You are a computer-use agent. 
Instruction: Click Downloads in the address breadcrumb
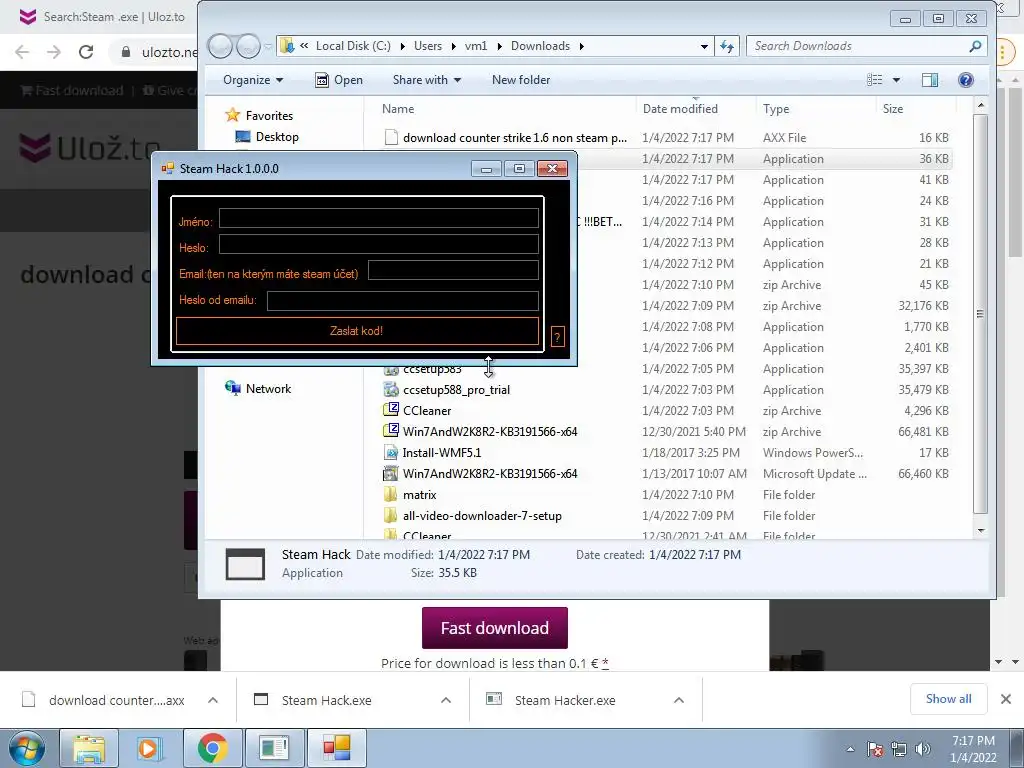tap(540, 46)
